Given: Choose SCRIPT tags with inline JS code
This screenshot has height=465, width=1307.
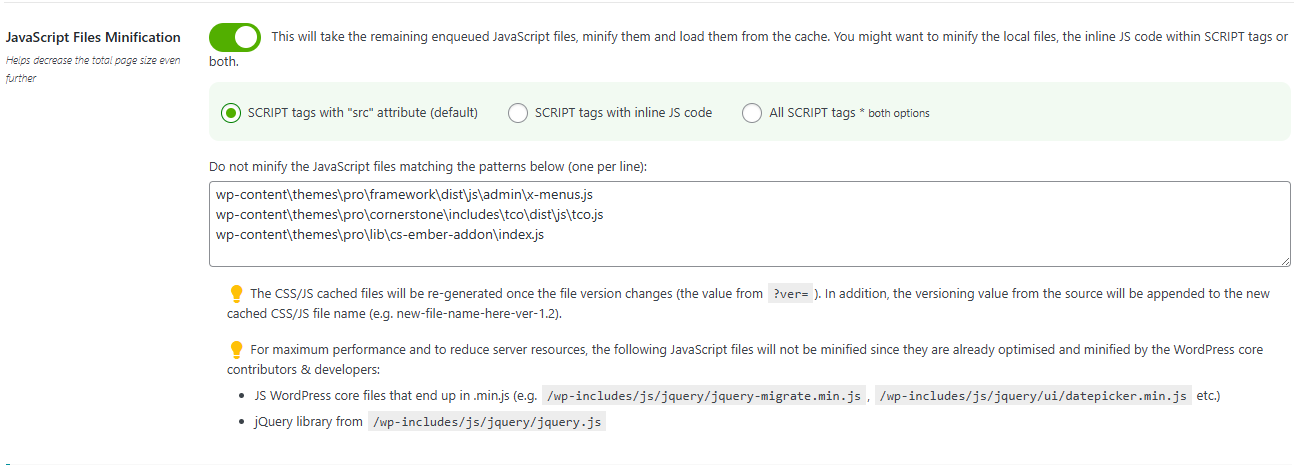Looking at the screenshot, I should 518,113.
